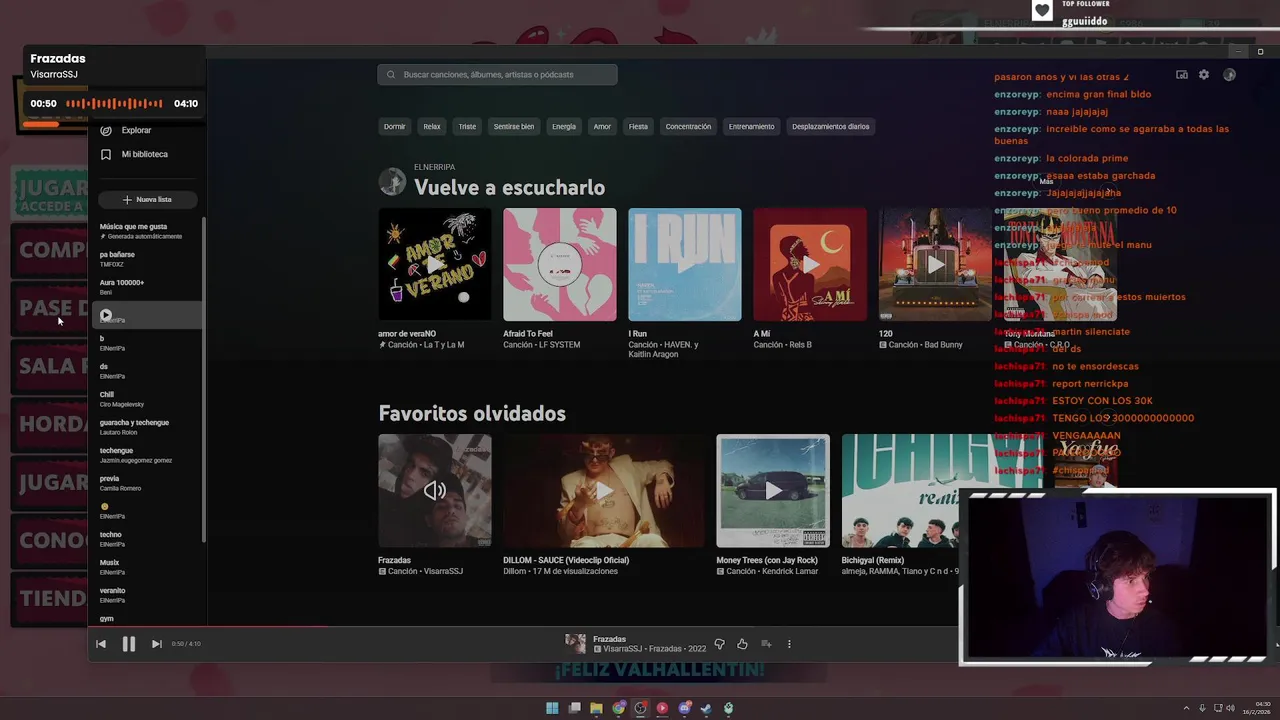Play the 120 song by Bad Bunny
1280x720 pixels.
(935, 264)
